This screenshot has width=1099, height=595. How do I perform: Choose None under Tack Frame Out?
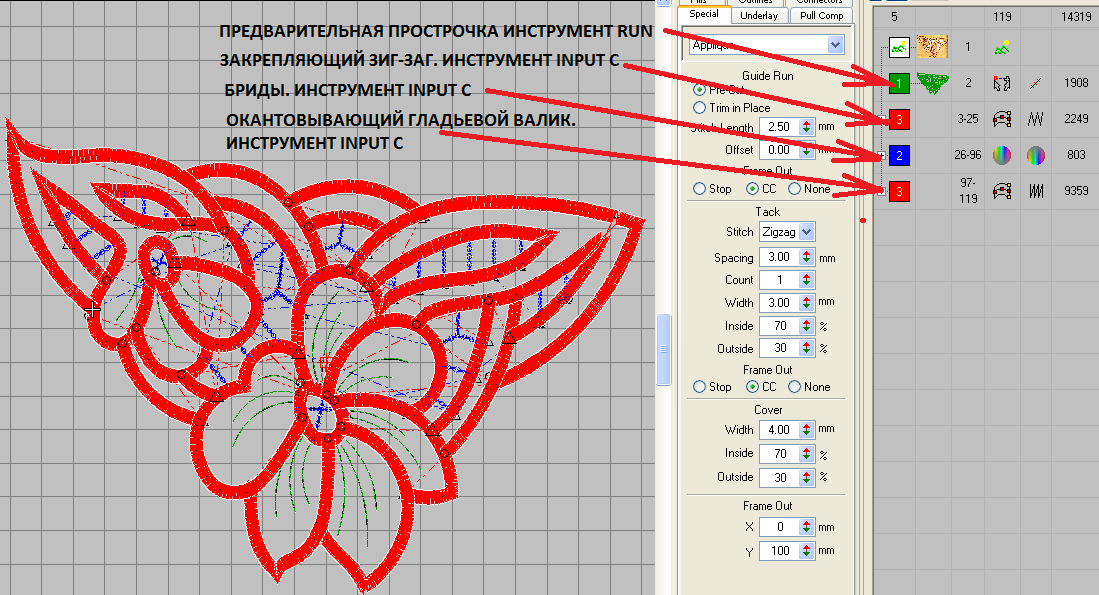[795, 386]
